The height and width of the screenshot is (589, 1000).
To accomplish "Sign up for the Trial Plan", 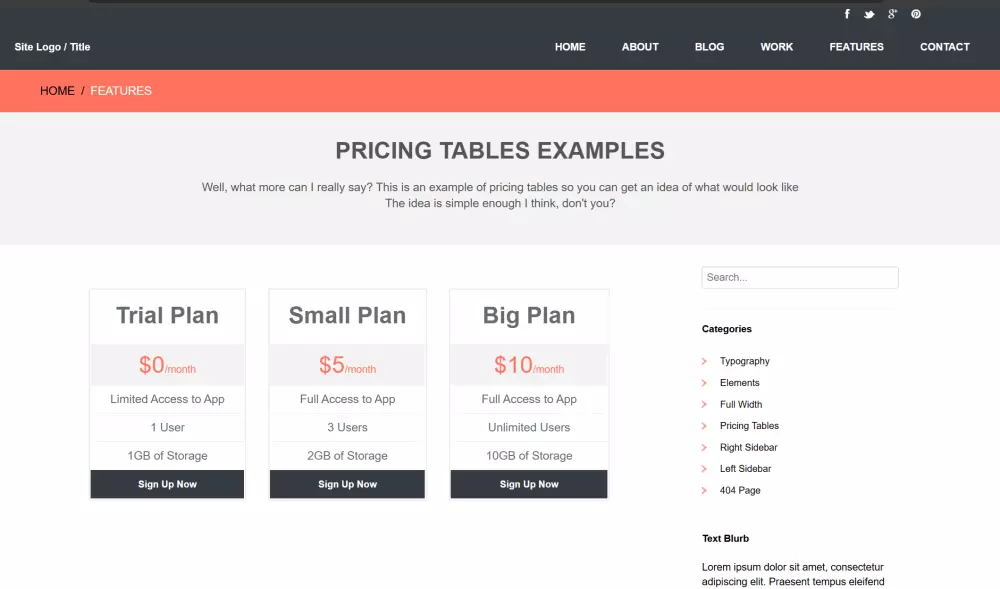I will (x=167, y=484).
